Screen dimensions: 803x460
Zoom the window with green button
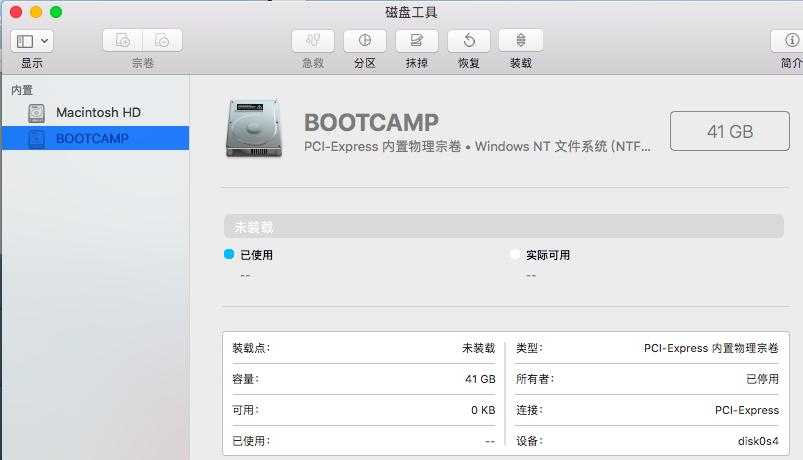pos(56,12)
